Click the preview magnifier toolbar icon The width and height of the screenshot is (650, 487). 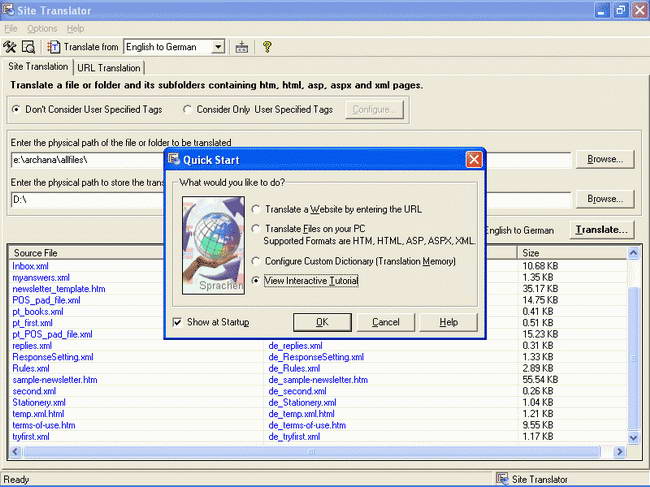click(x=28, y=47)
